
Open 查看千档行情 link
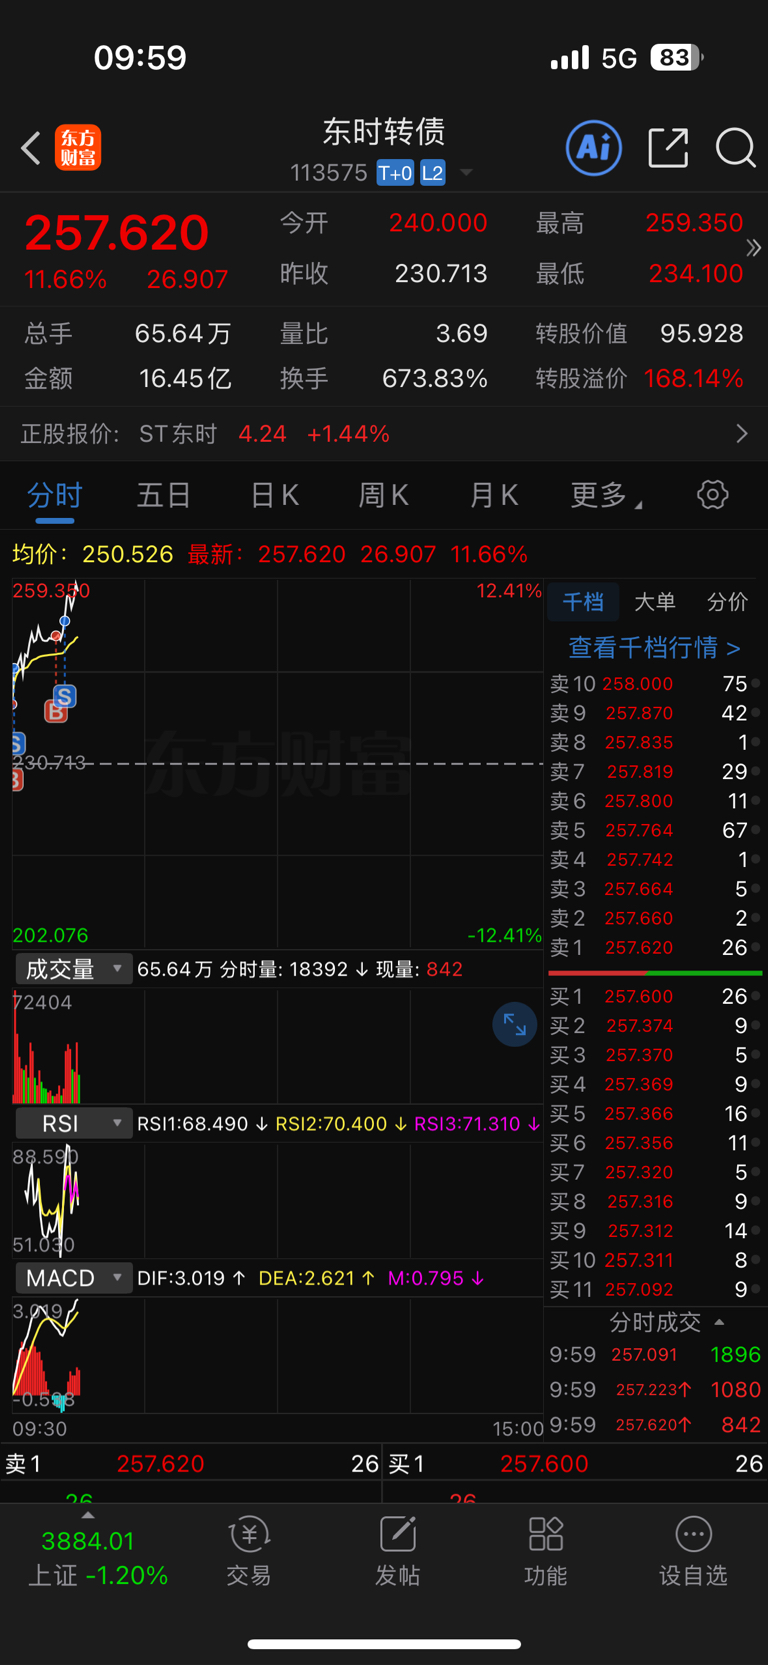pos(654,647)
